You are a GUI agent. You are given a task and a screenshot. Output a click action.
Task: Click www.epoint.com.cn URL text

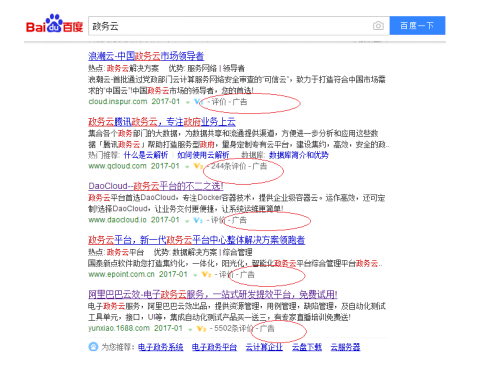(121, 274)
